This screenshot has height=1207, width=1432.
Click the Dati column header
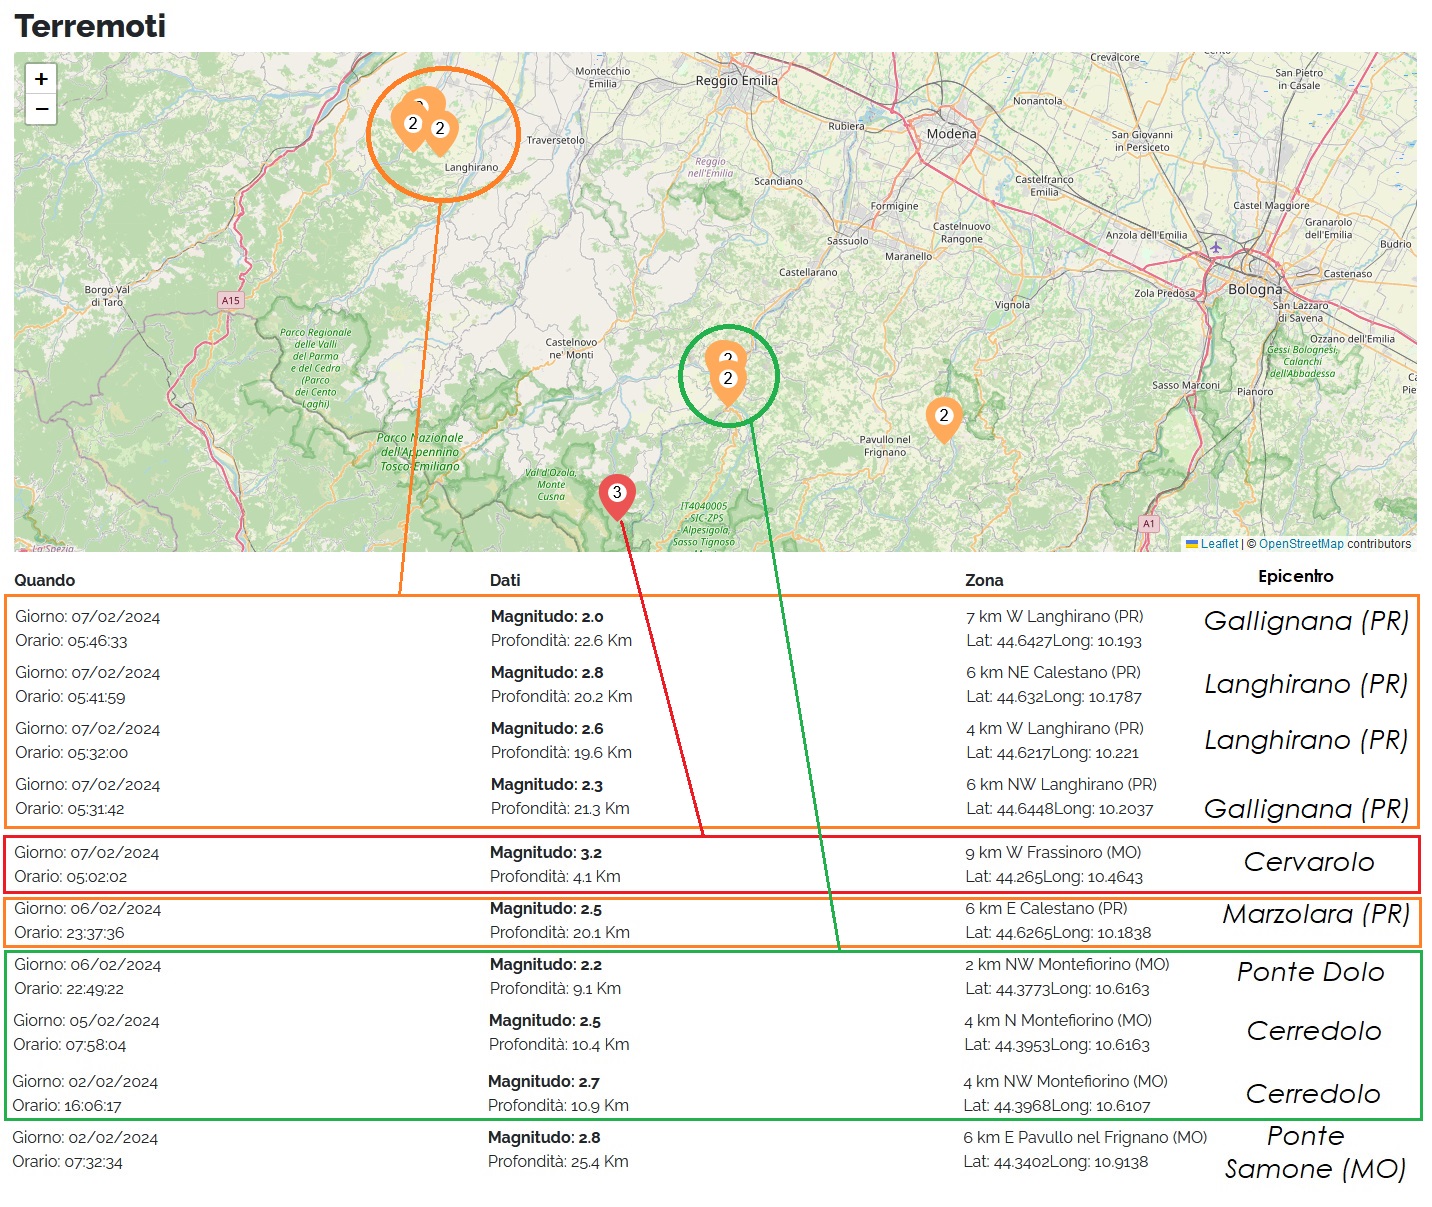coord(505,580)
